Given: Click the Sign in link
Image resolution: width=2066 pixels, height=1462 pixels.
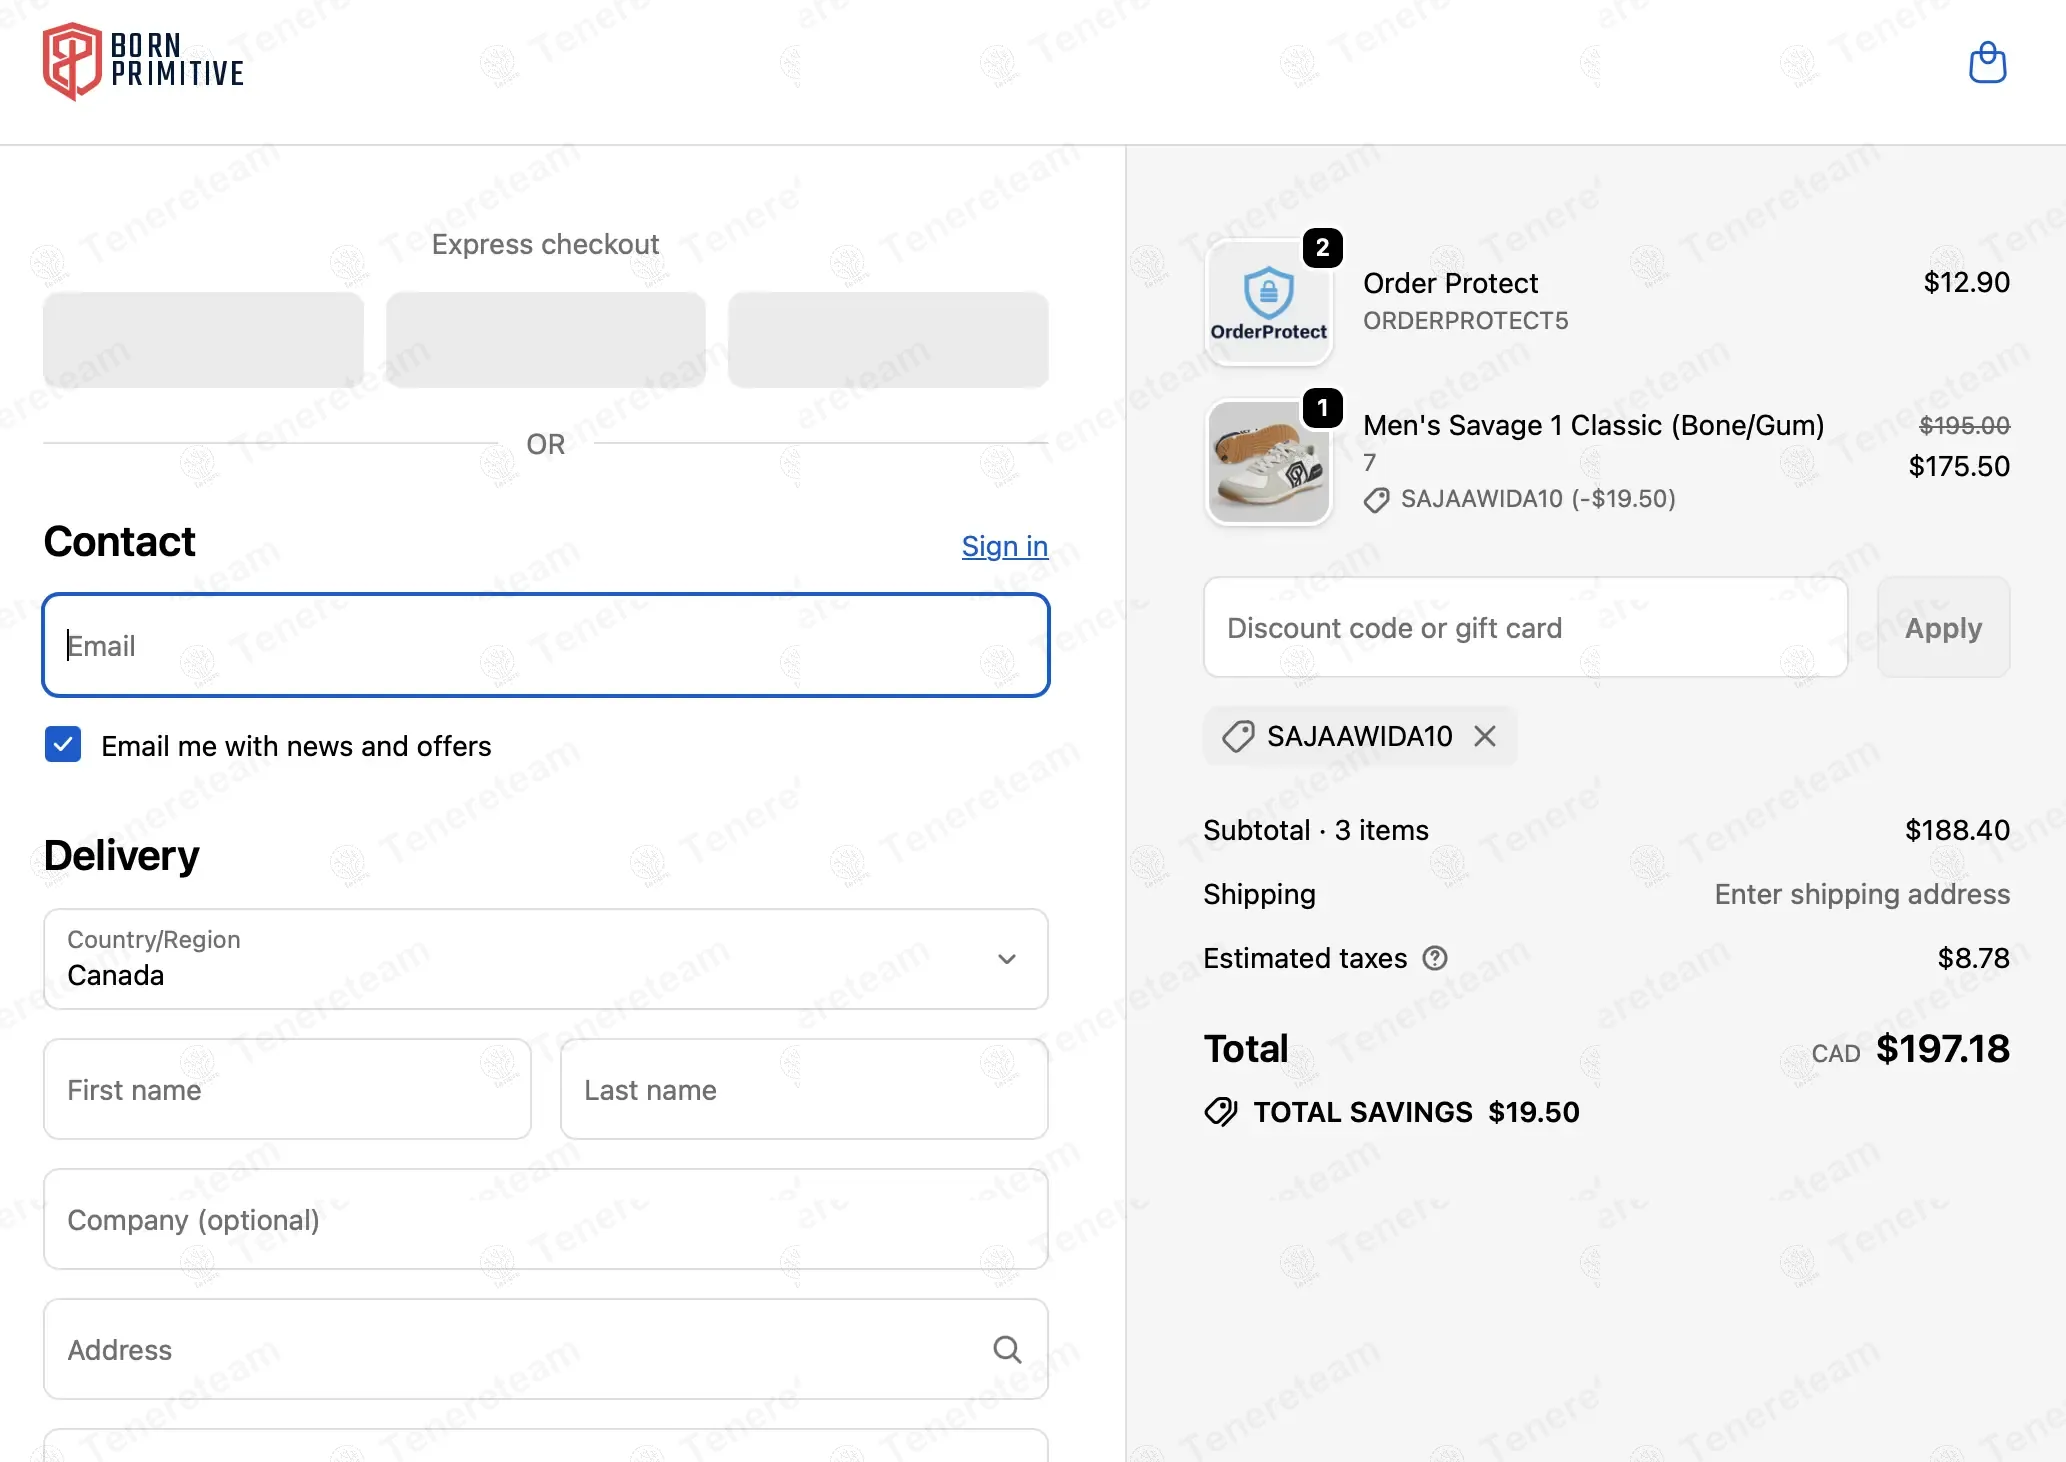Looking at the screenshot, I should coord(1004,546).
